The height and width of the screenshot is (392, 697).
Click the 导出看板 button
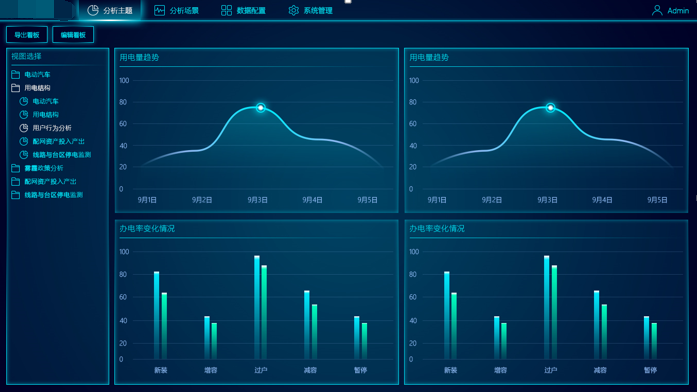pos(27,35)
